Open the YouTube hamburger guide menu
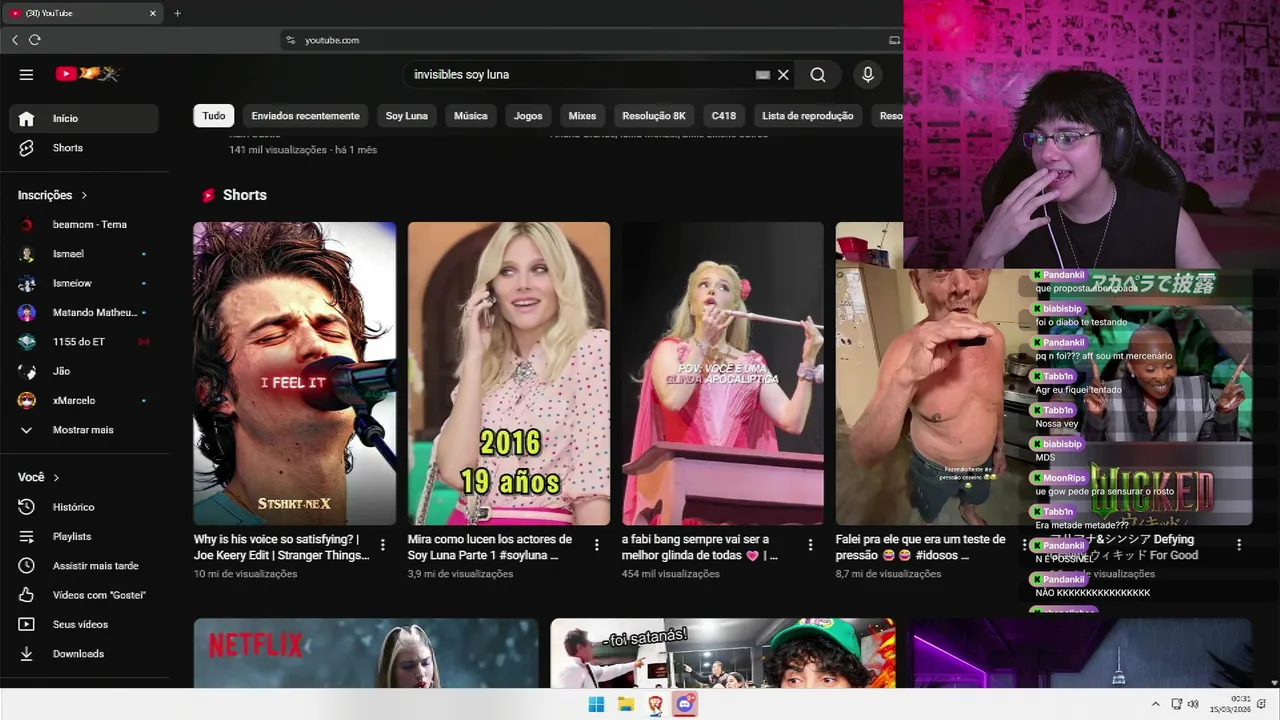This screenshot has width=1280, height=720. 26,74
